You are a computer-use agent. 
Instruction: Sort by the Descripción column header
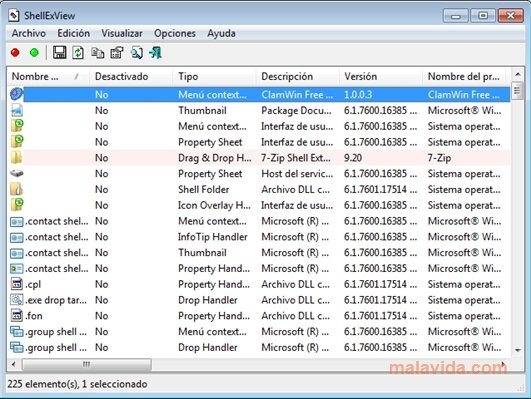pyautogui.click(x=297, y=76)
